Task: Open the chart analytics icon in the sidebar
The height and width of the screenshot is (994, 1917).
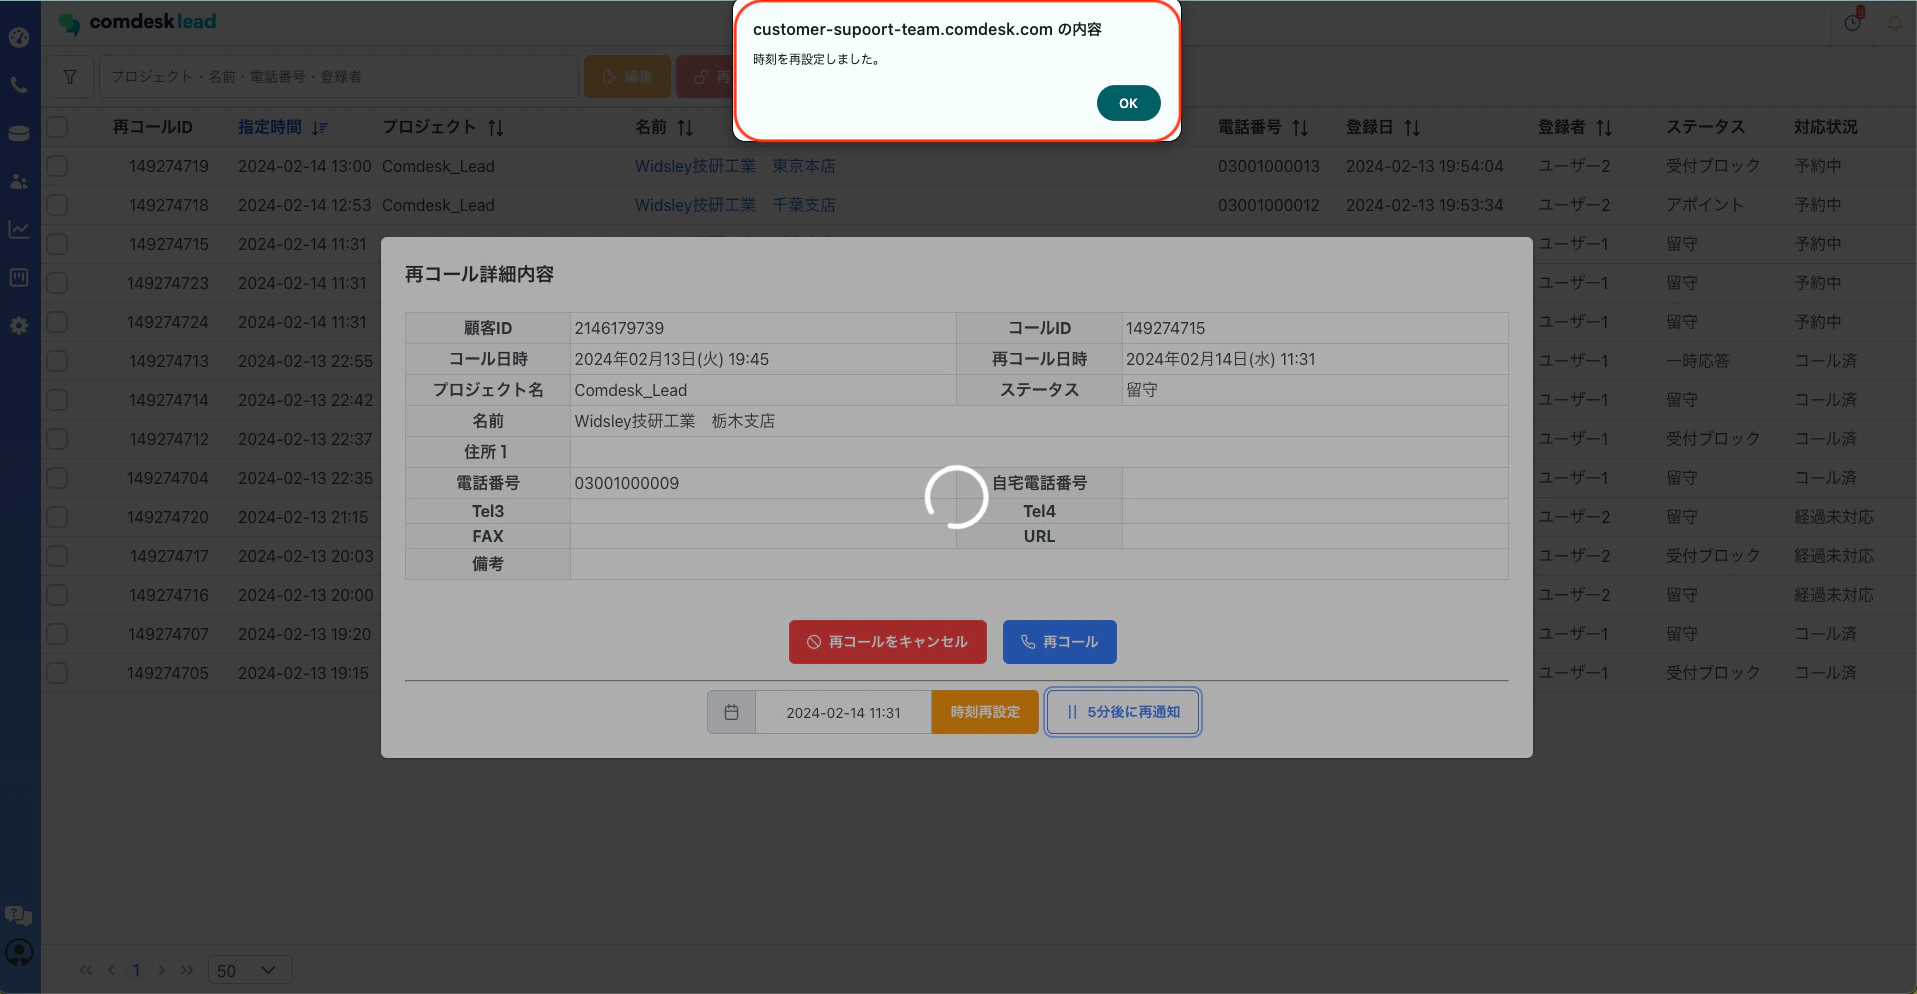Action: pyautogui.click(x=19, y=229)
